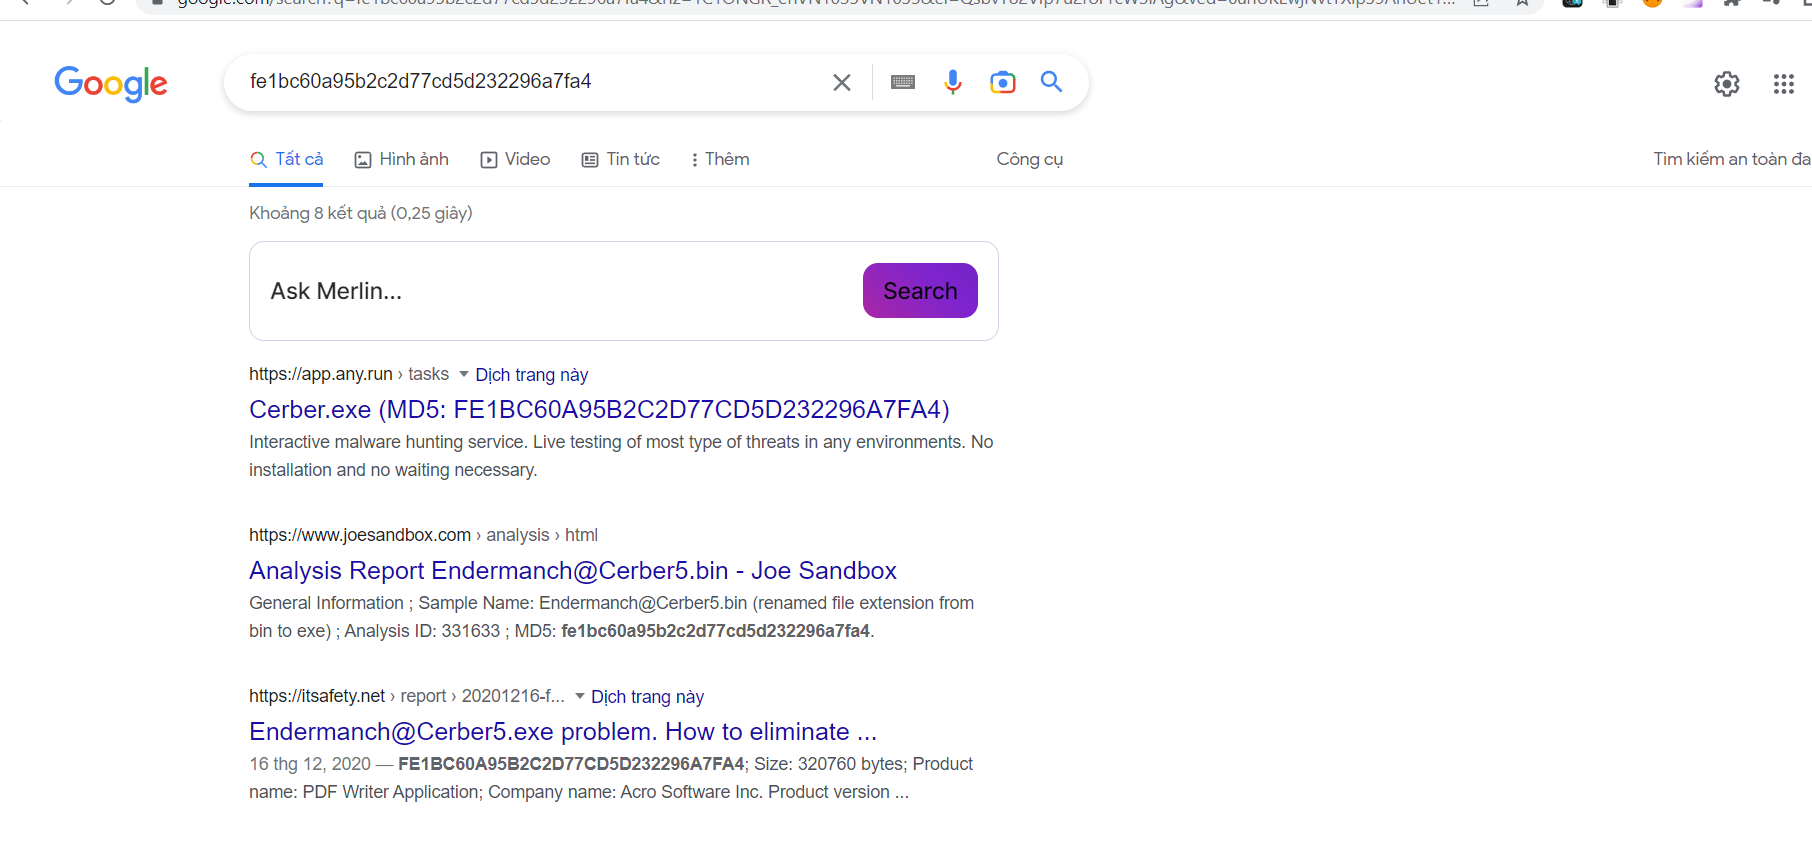Click the itsafety.net › report URL text
The image size is (1812, 857).
(x=407, y=696)
